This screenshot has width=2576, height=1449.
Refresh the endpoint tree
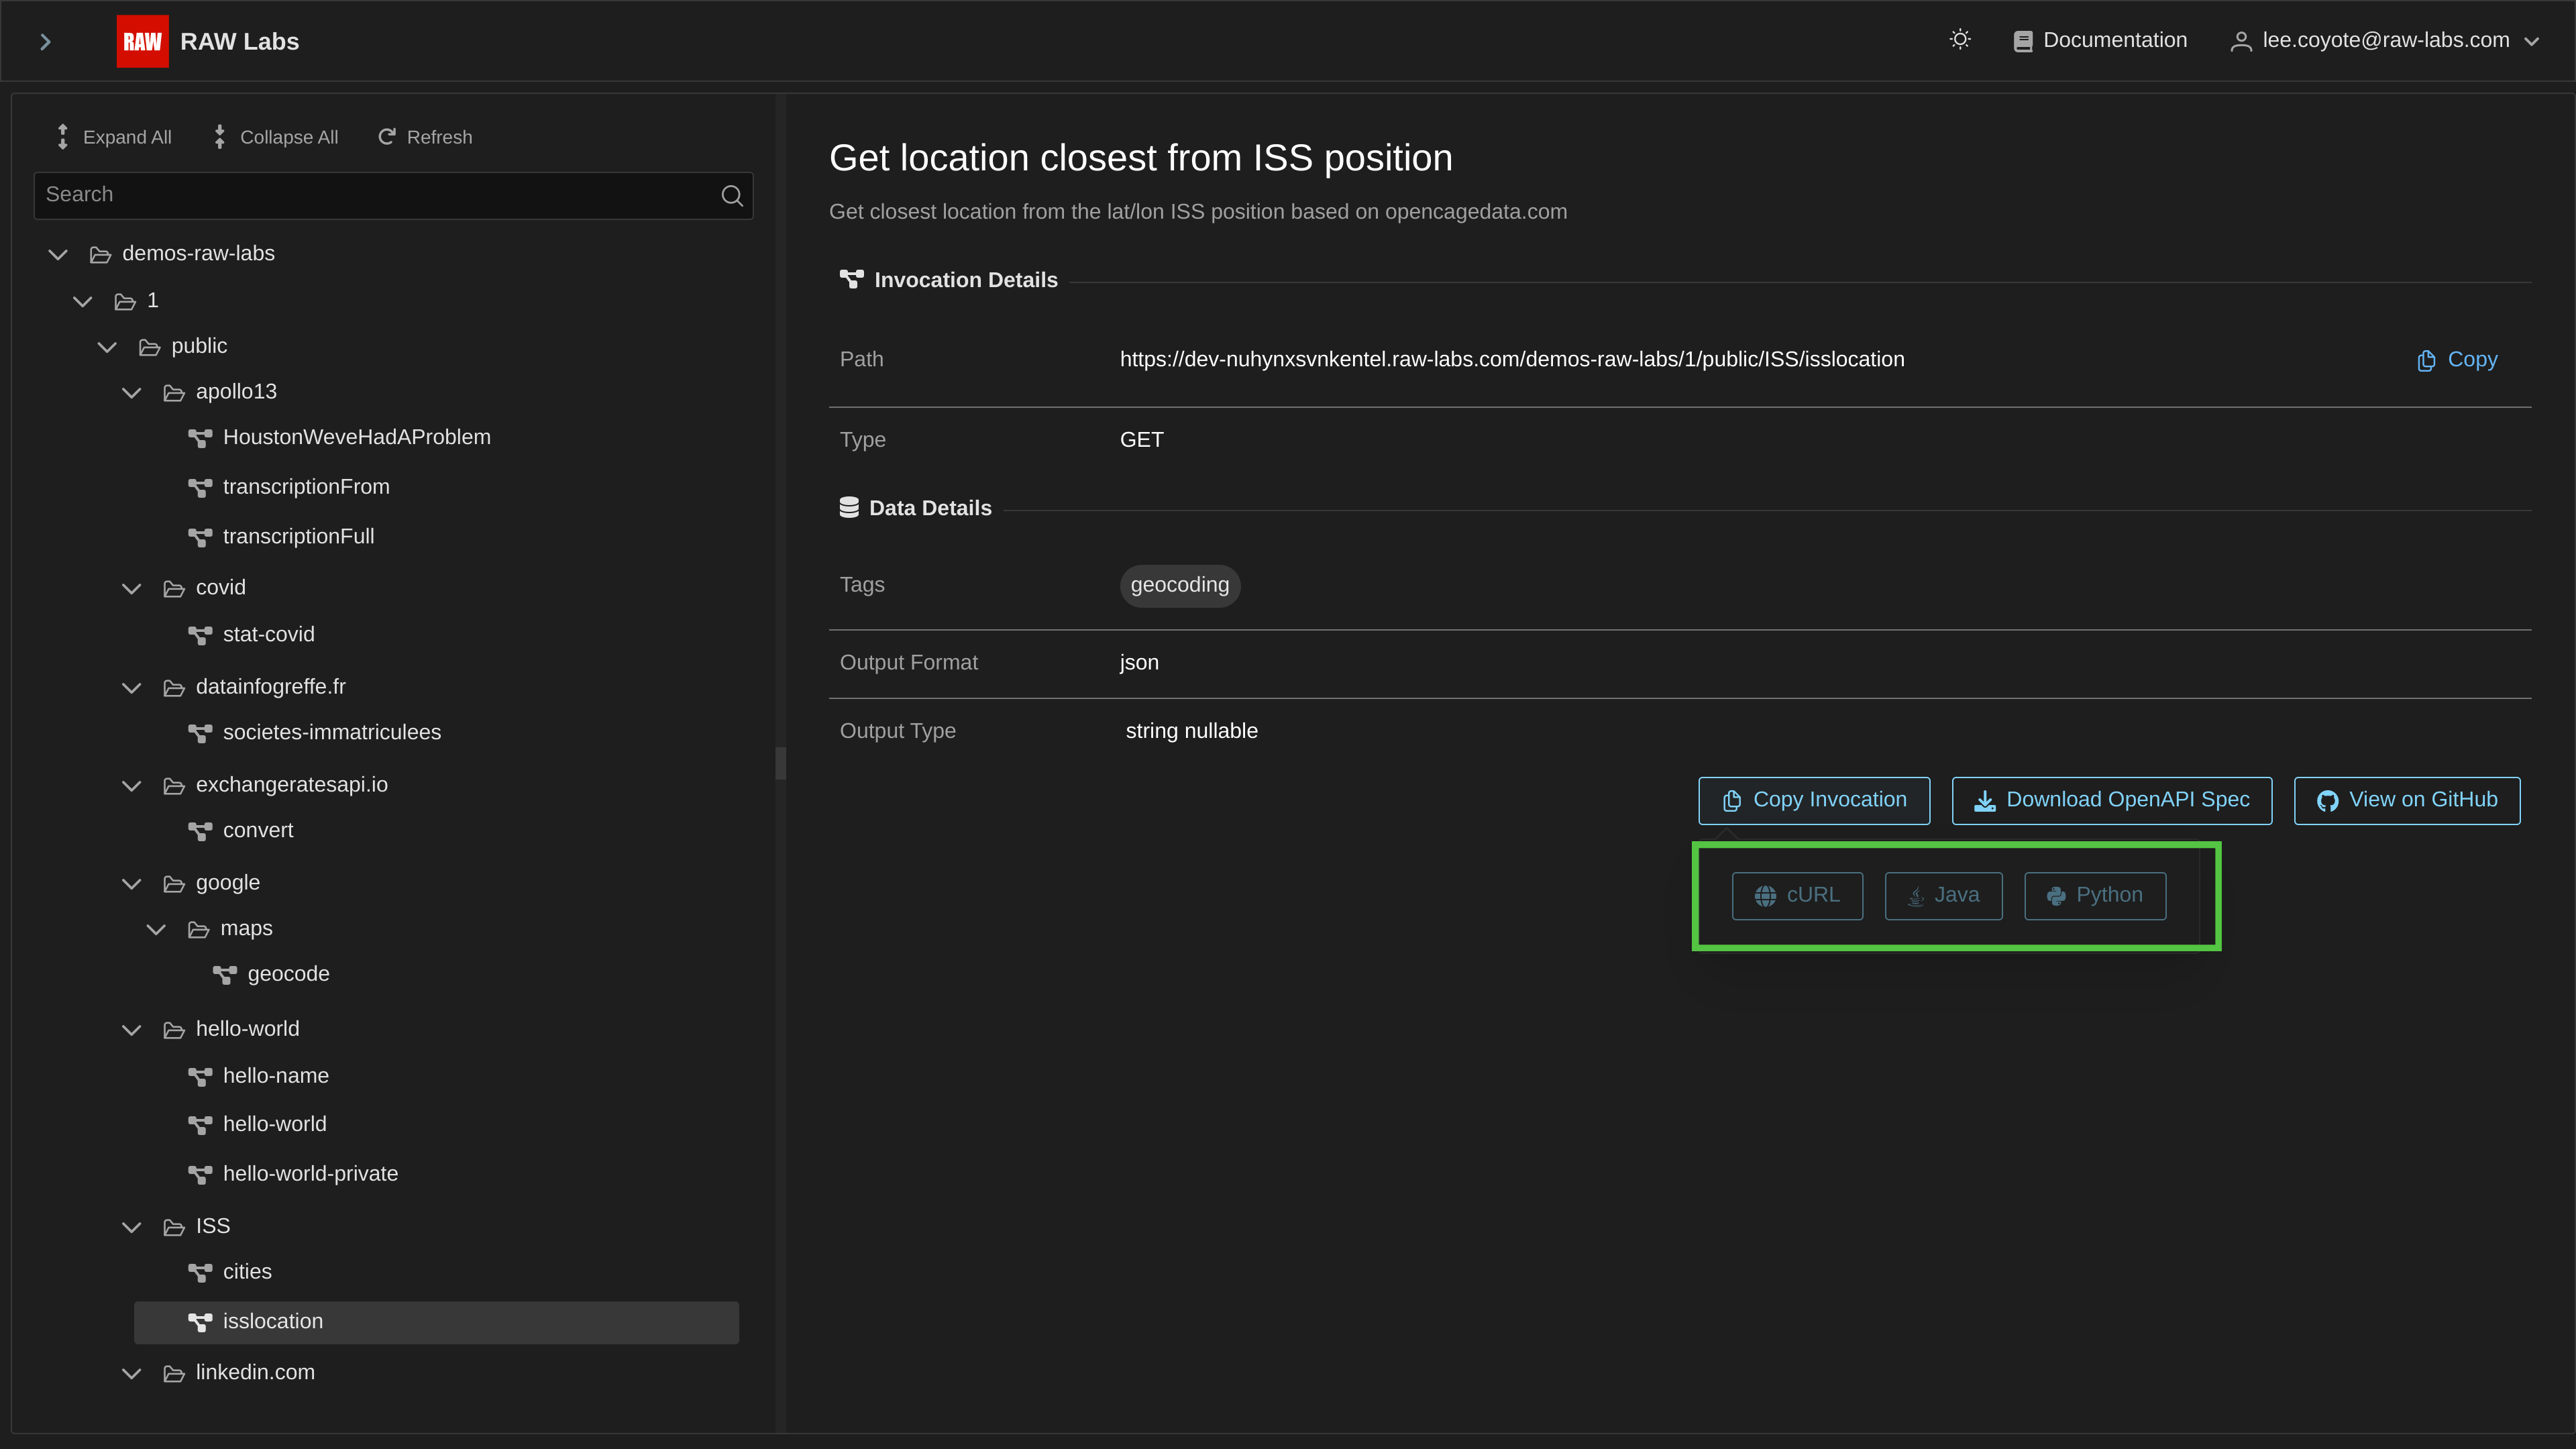[x=425, y=137]
